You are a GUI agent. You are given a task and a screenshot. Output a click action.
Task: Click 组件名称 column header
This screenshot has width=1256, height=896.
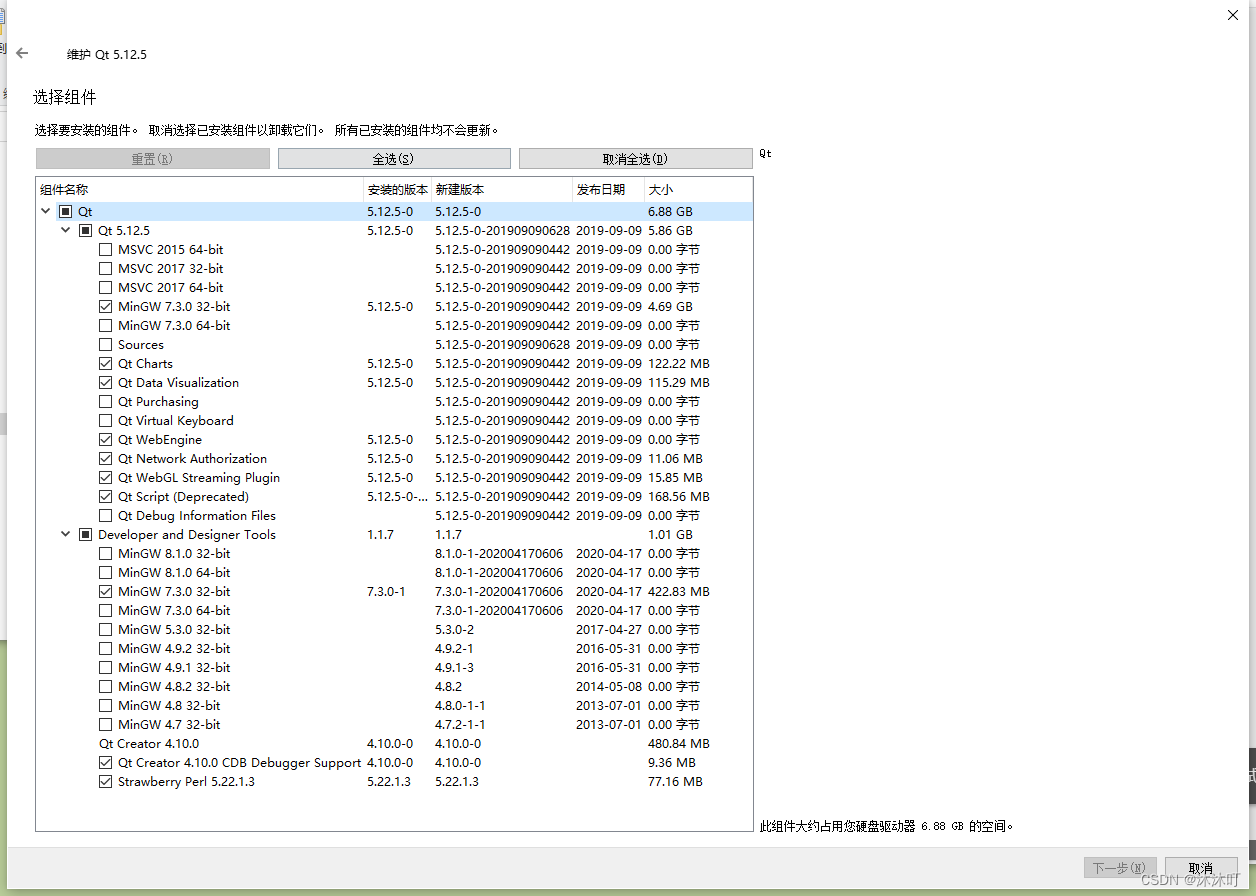pyautogui.click(x=200, y=190)
